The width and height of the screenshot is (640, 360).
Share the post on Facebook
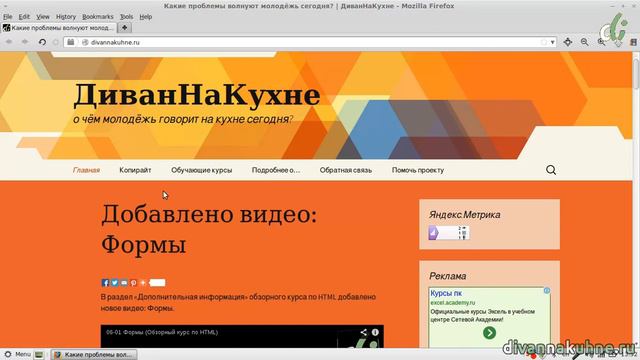click(105, 282)
